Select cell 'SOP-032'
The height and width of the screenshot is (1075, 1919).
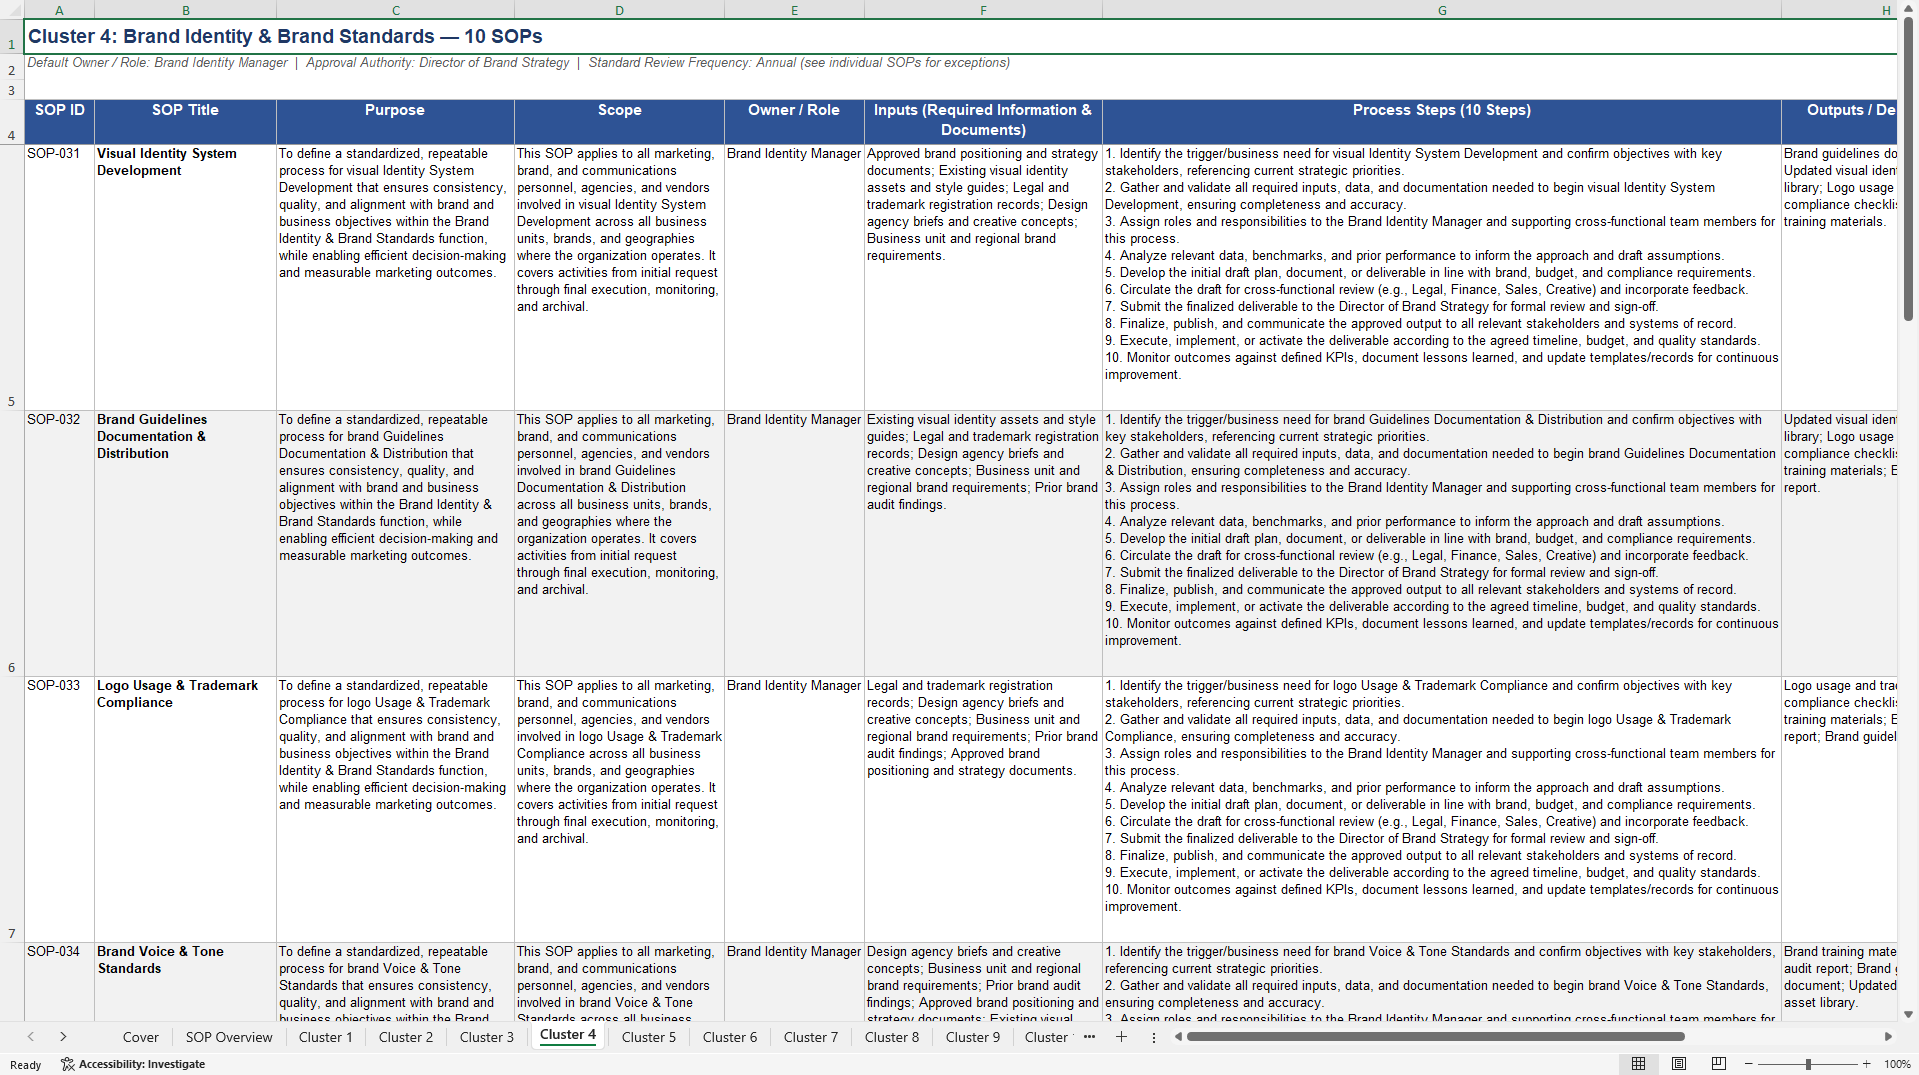point(59,543)
